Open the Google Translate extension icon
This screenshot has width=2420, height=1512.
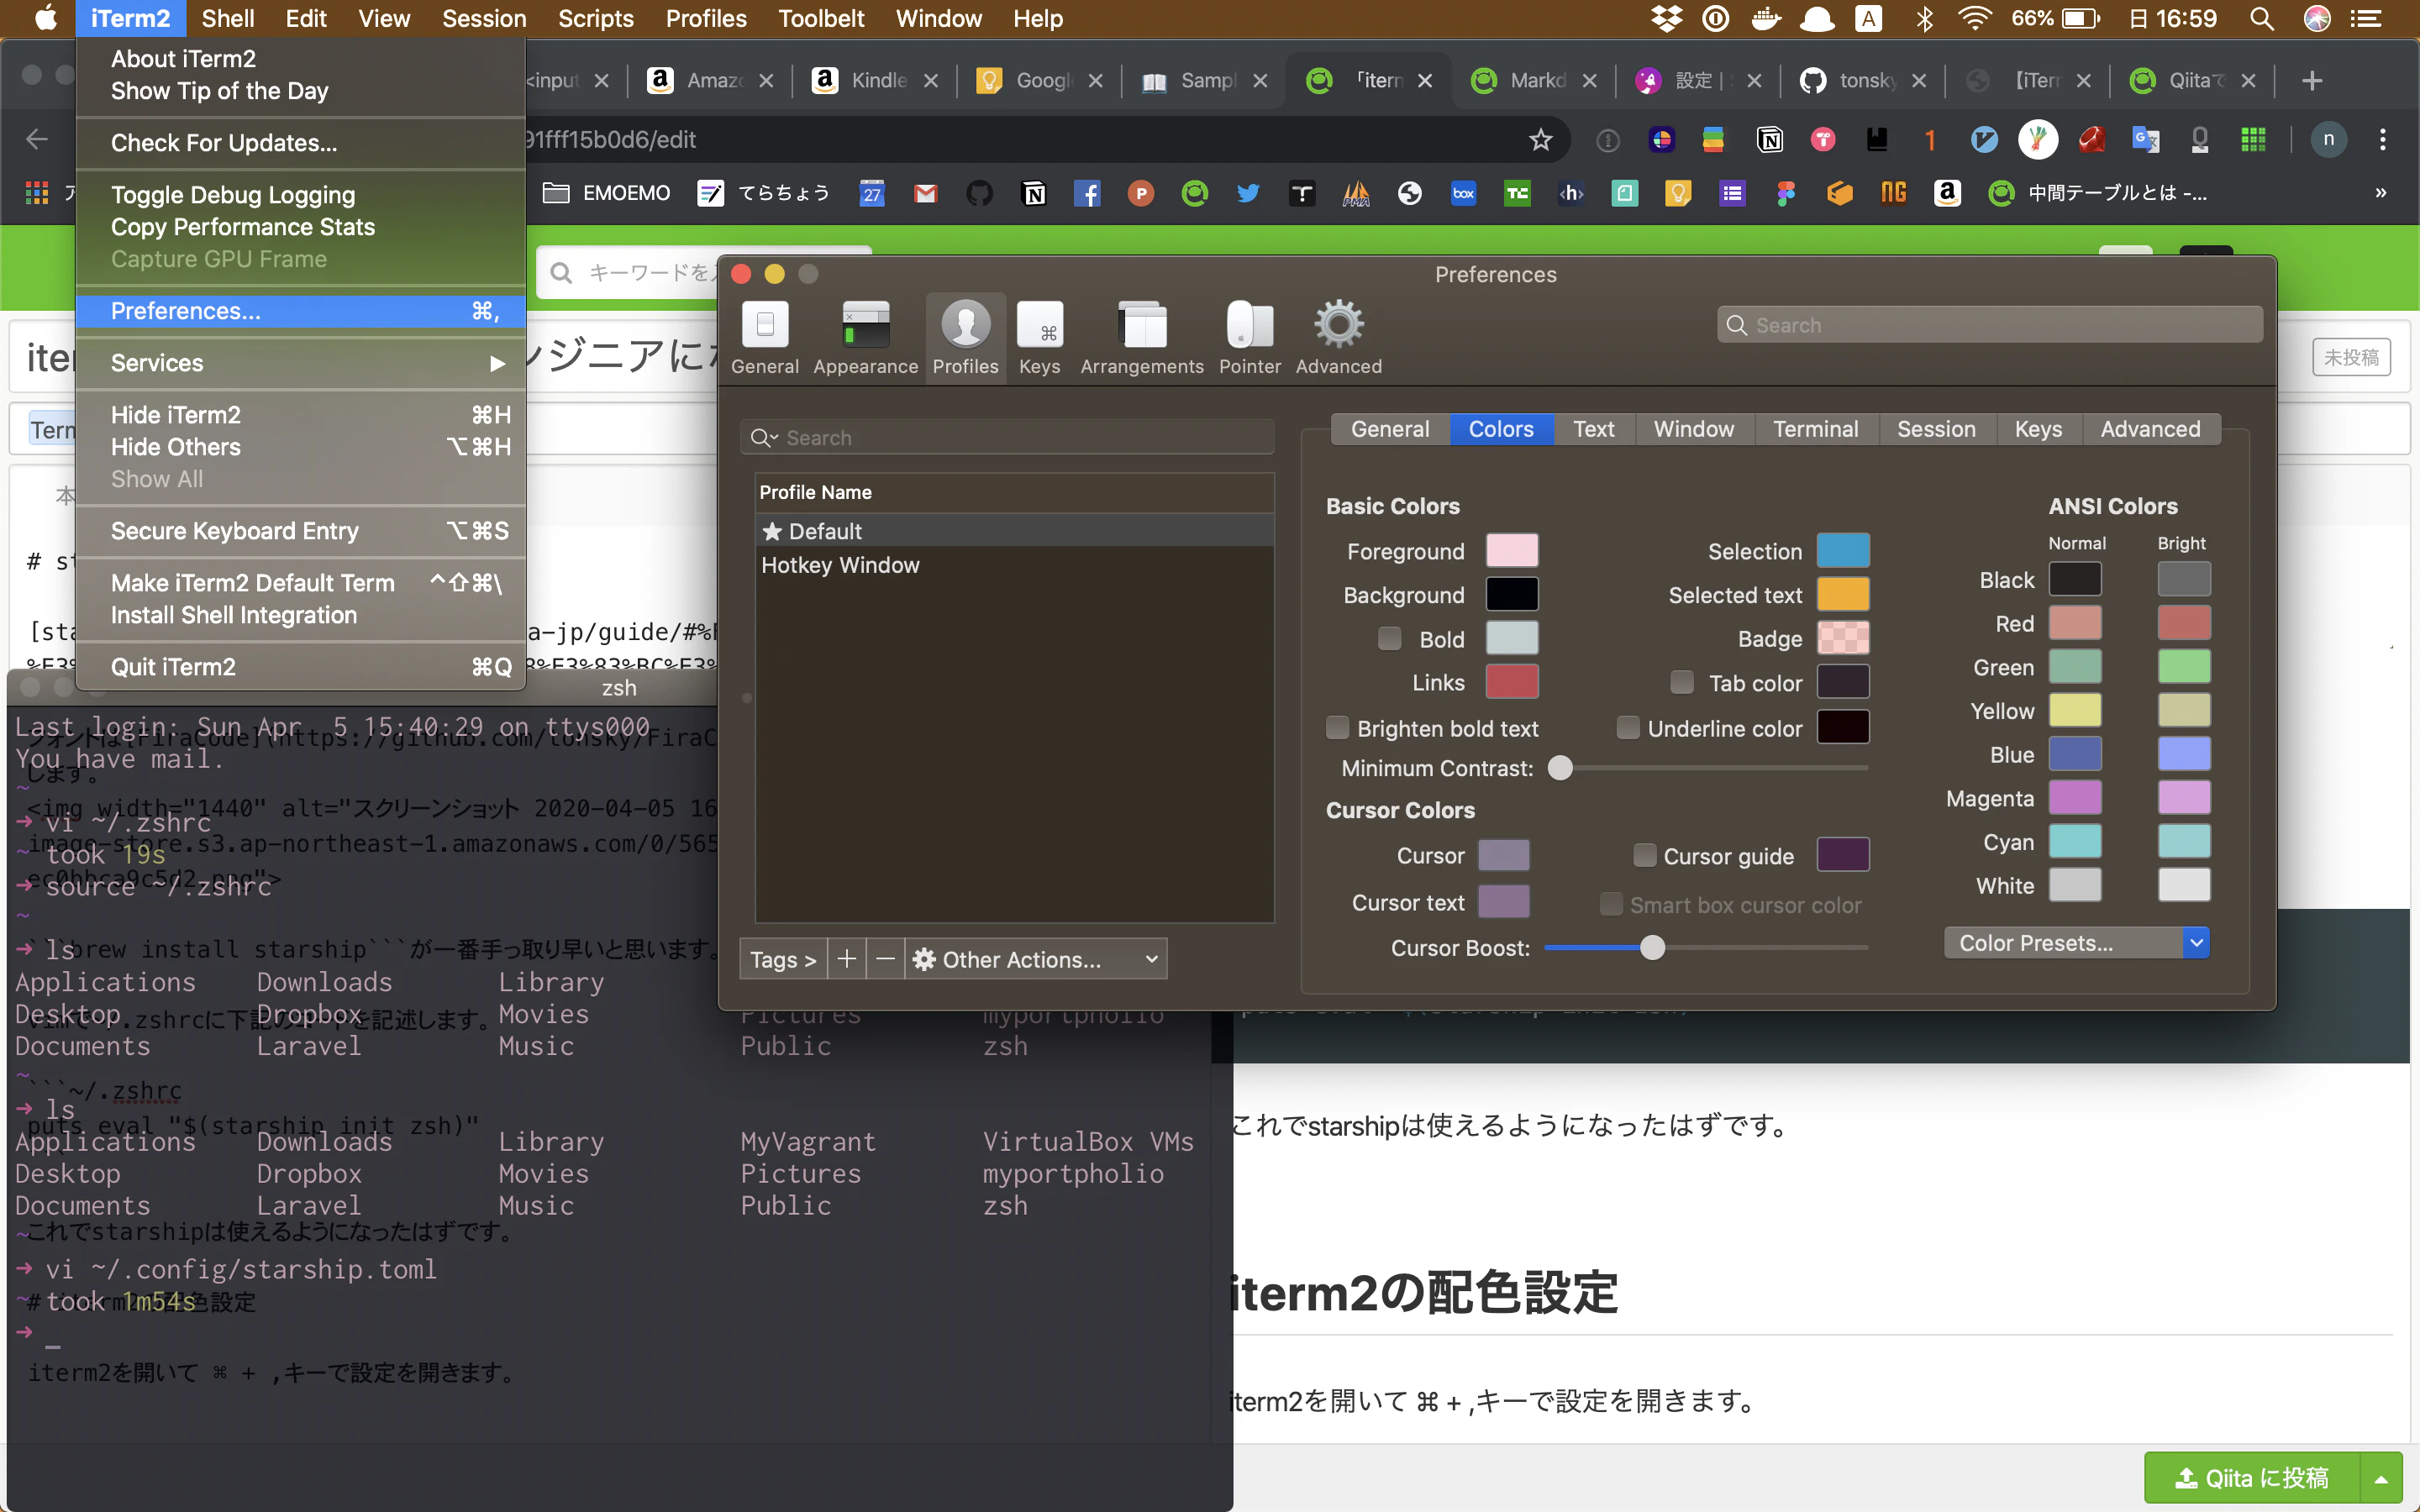(2145, 140)
